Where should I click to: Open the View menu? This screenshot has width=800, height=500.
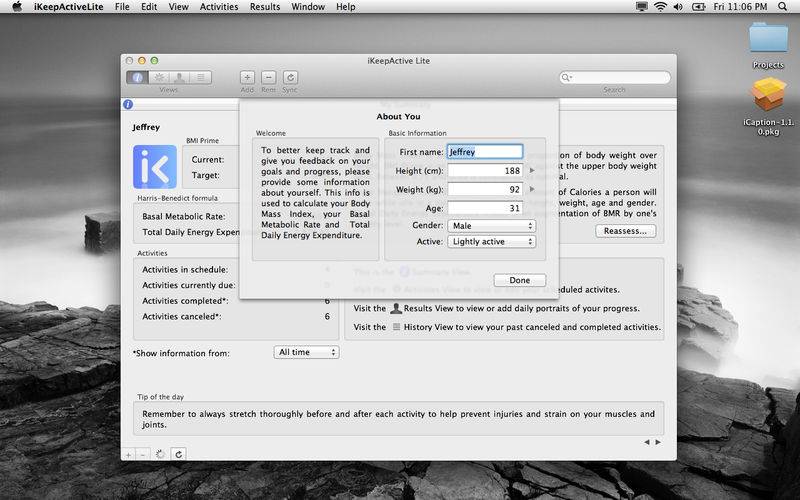pos(179,7)
